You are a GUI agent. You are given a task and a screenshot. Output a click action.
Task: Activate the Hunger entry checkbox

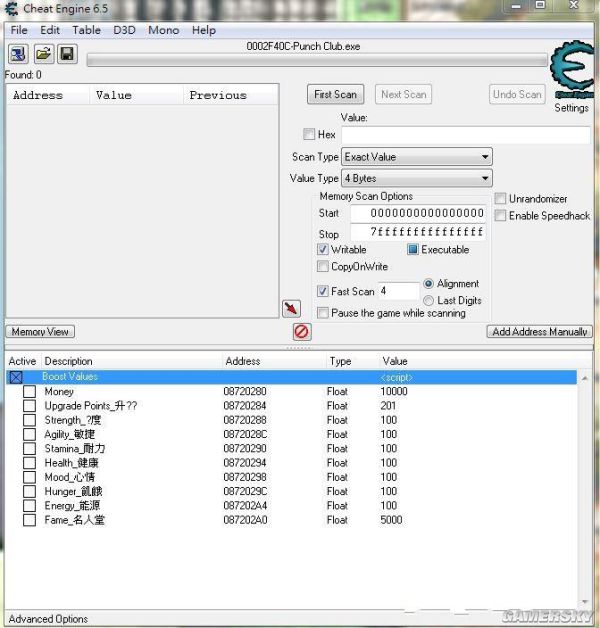29,491
